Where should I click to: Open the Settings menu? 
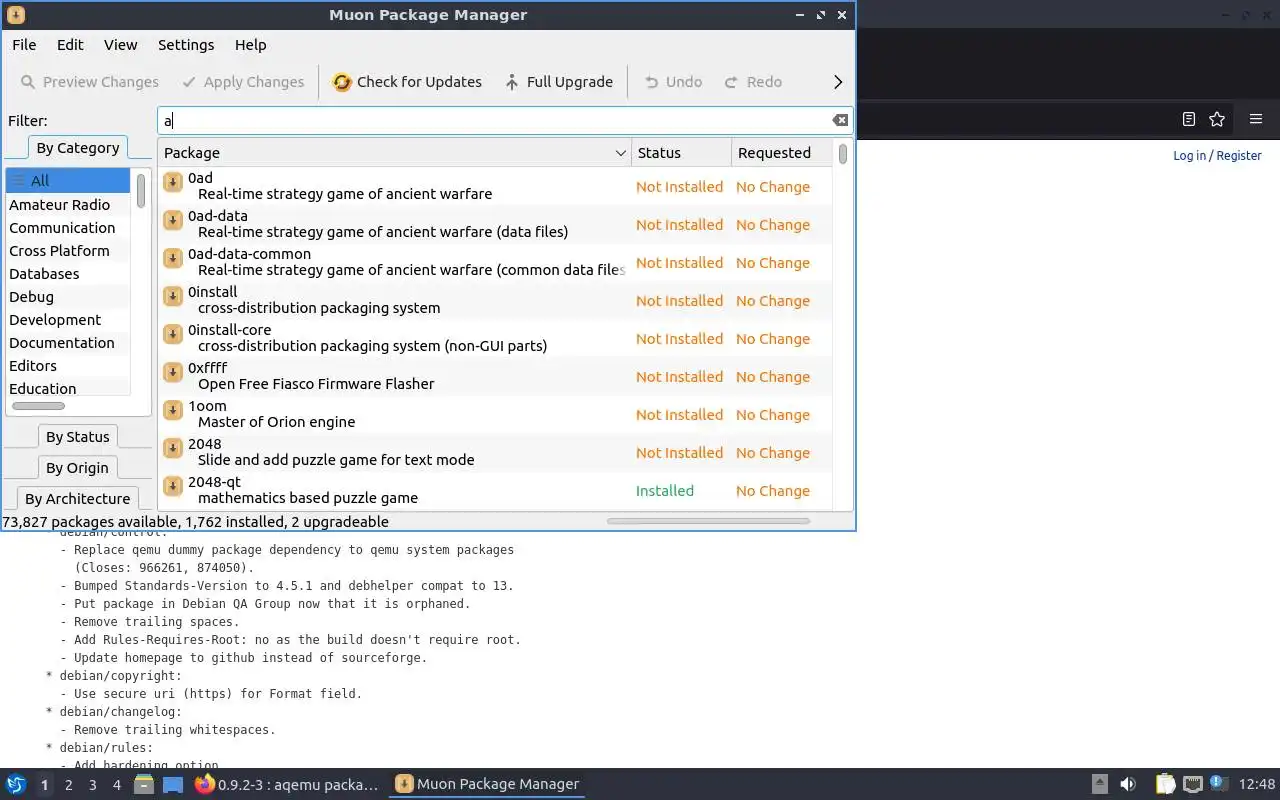186,45
